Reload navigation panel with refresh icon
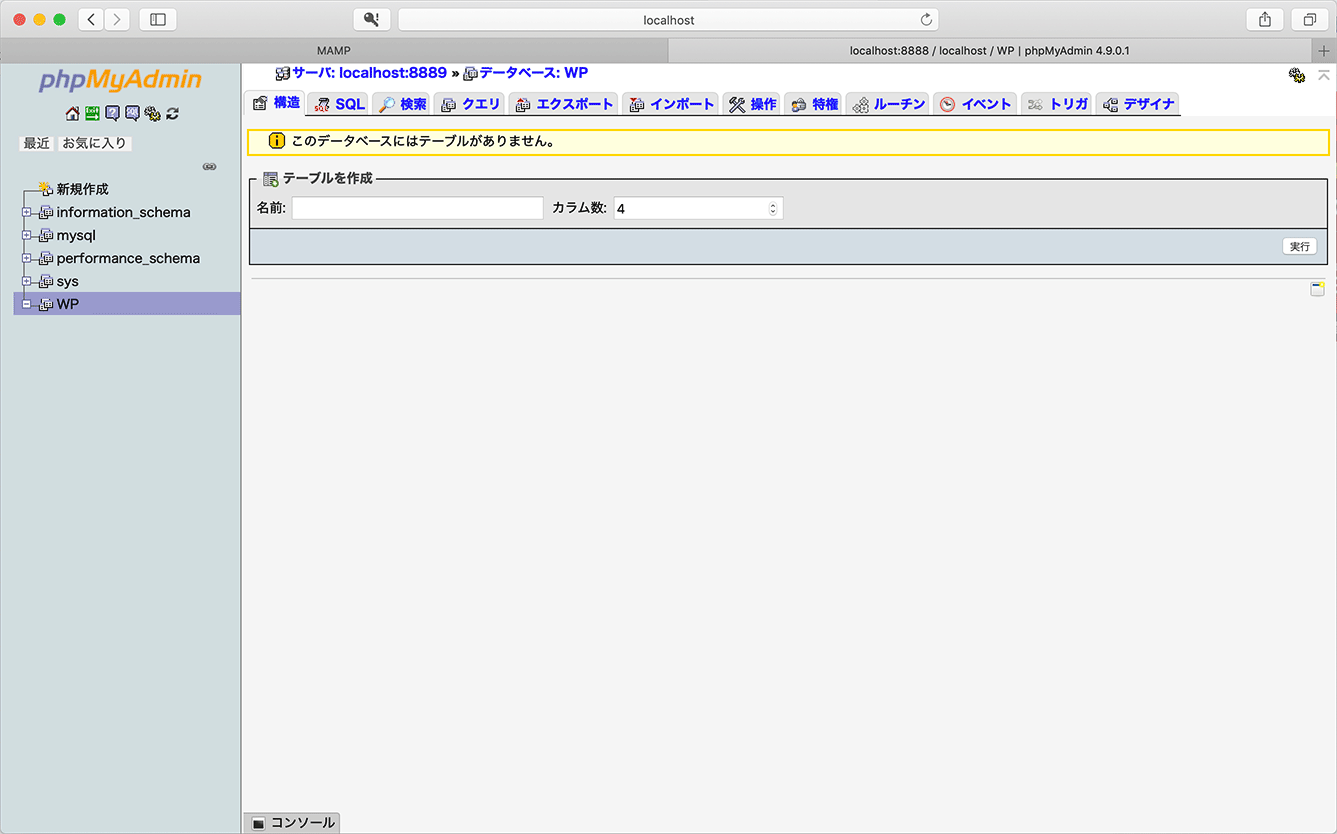 [172, 113]
